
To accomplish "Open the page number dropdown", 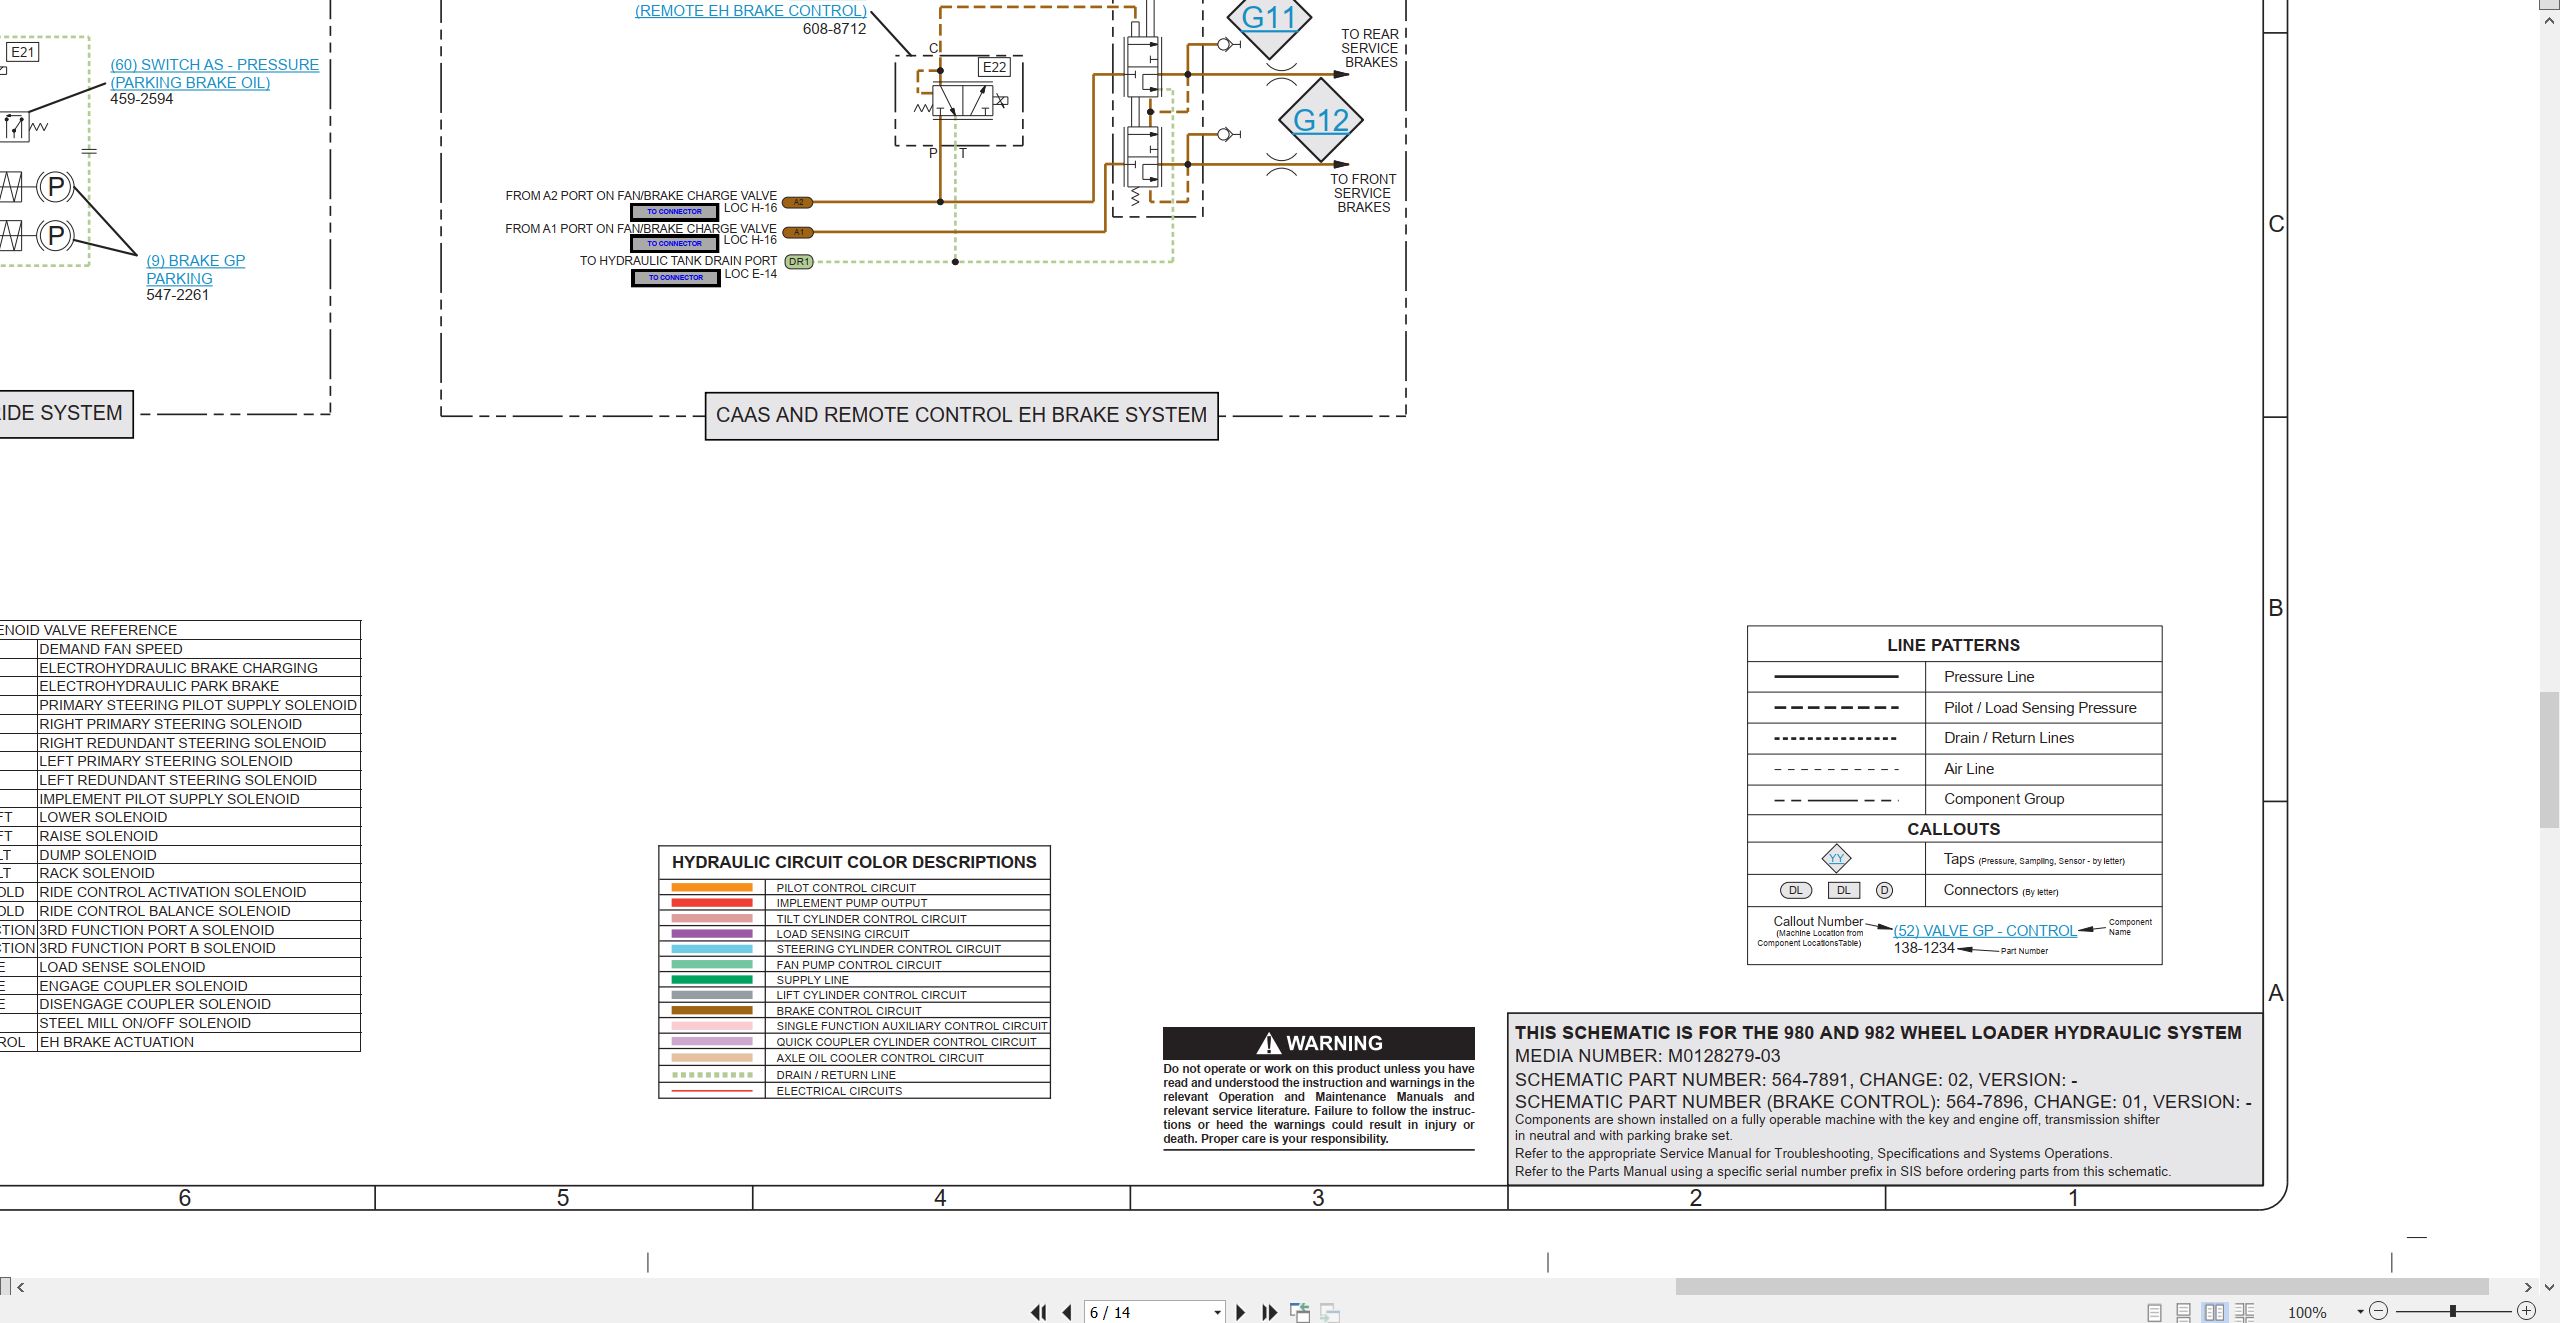I will click(1217, 1312).
